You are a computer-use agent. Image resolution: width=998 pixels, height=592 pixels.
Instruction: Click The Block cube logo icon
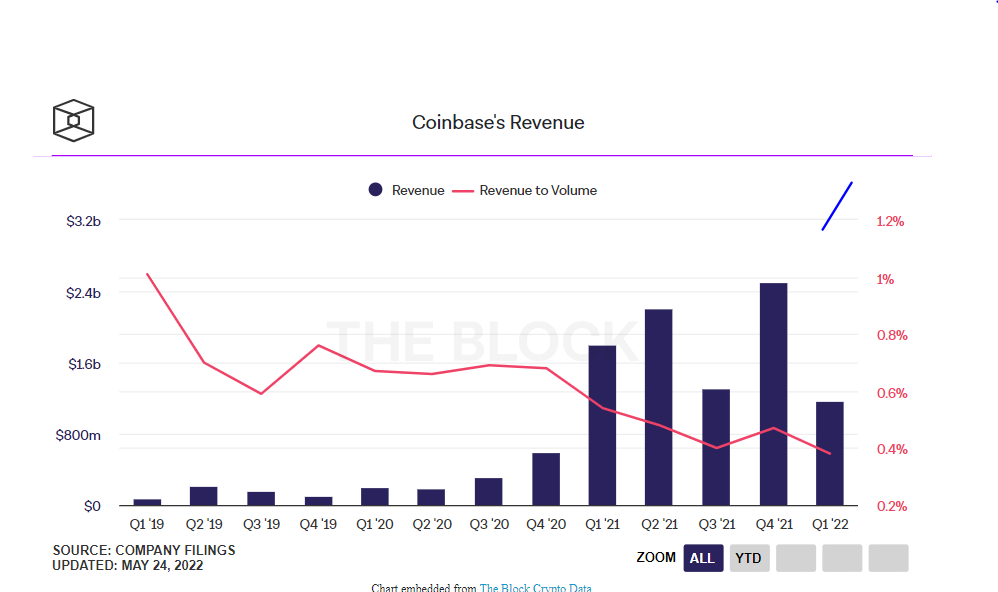(73, 120)
